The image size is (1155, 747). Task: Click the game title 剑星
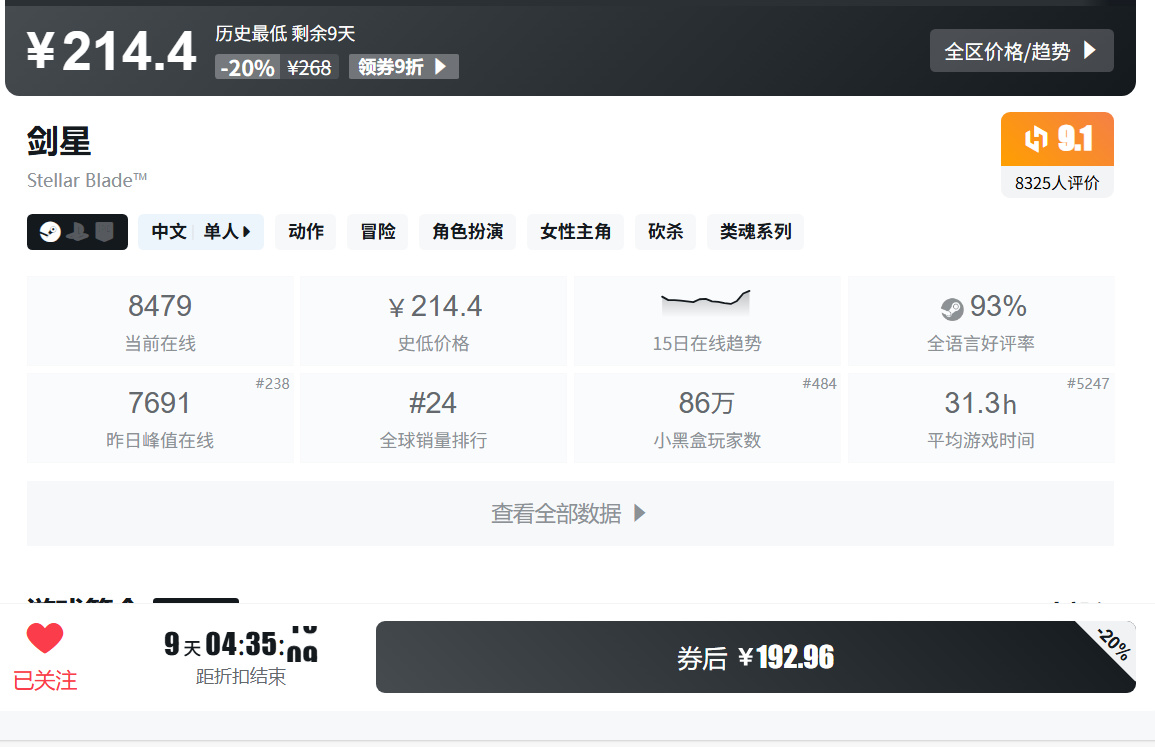(59, 141)
